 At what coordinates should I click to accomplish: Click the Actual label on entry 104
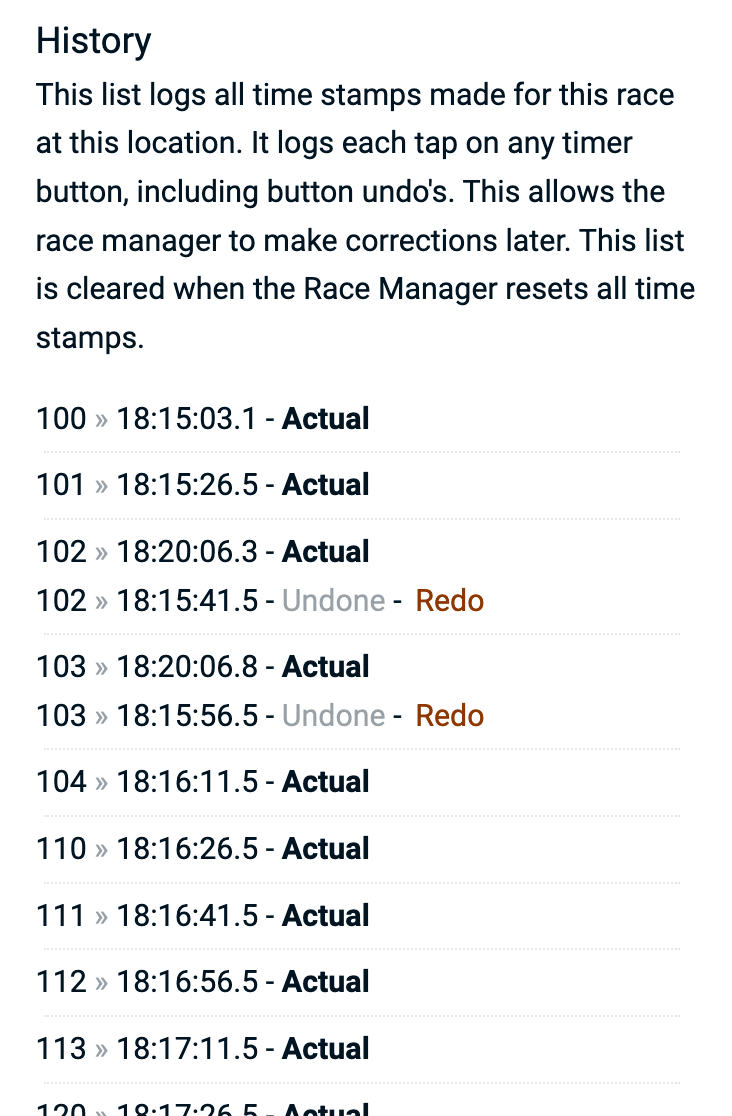326,782
